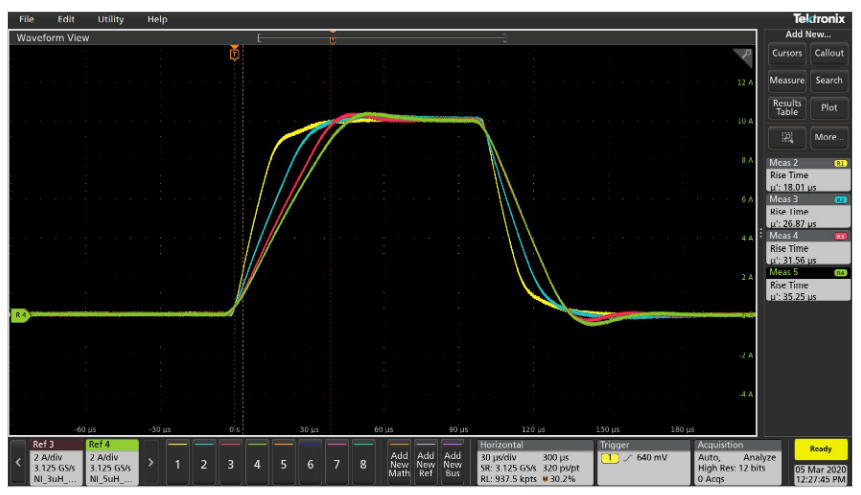Select the Meas 5 Rise Time badge
This screenshot has height=495, width=861.
point(807,285)
